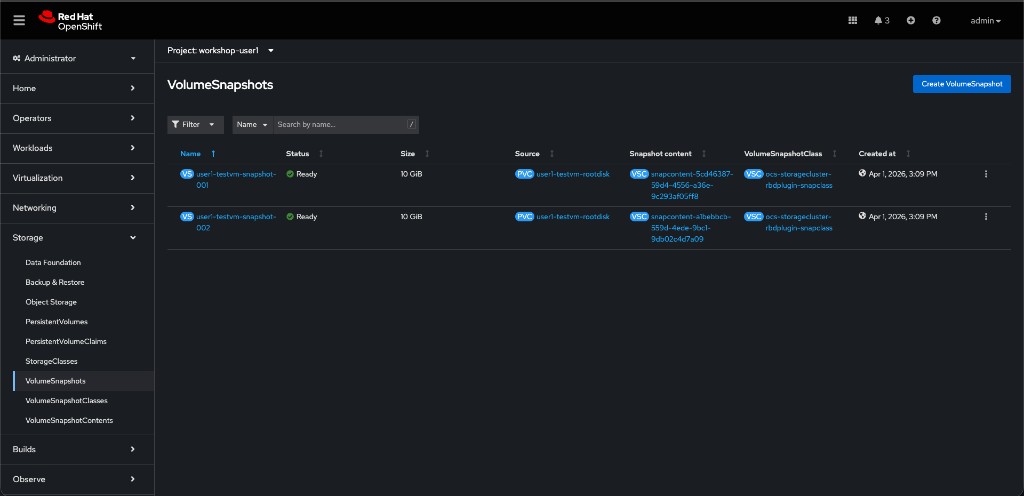Viewport: 1024px width, 496px height.
Task: Expand the Home navigation section
Action: 77,88
